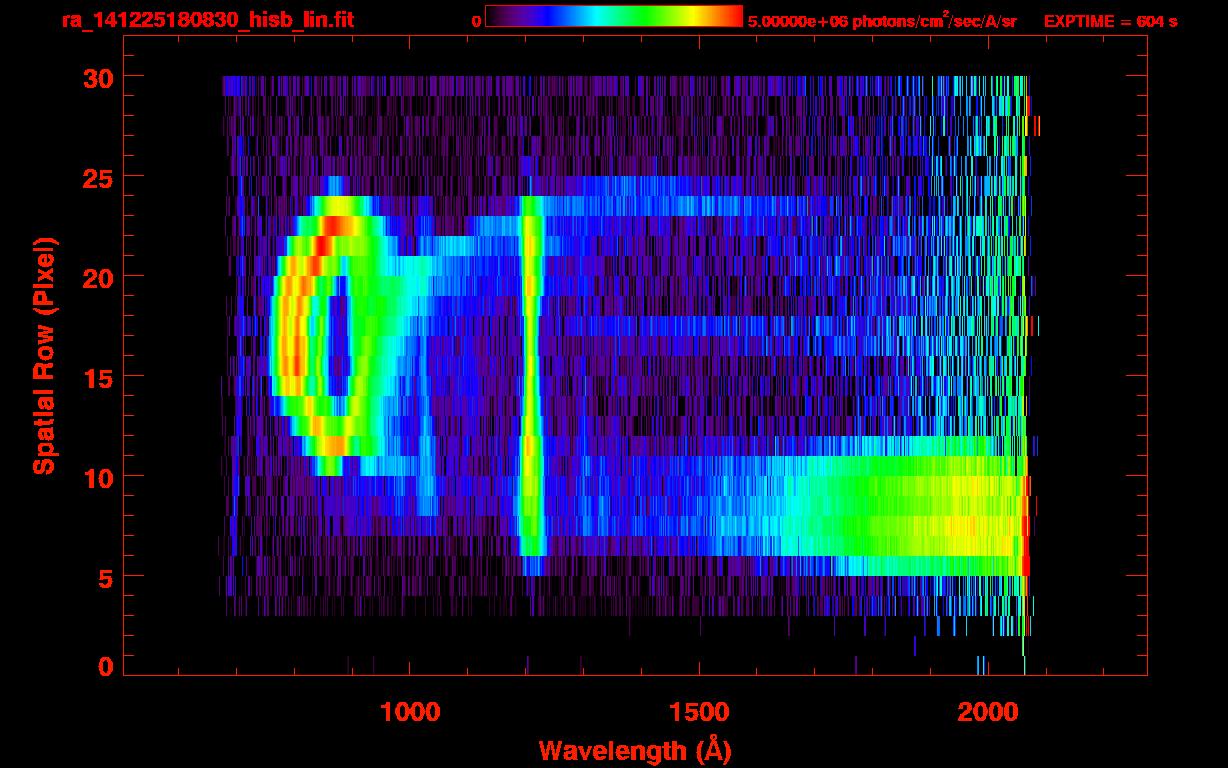
Task: Click the EXPTIME = 604 s text
Action: [x=1110, y=21]
